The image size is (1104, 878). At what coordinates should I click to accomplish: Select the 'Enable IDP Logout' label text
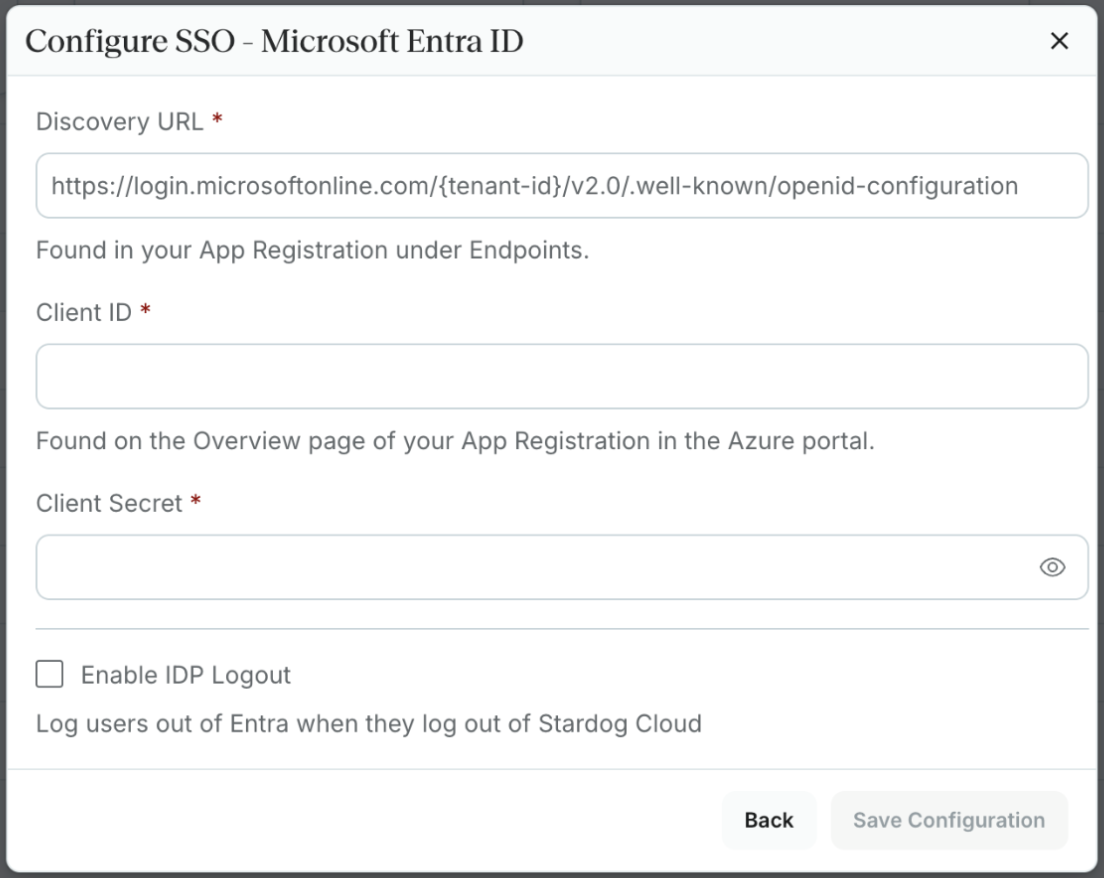(x=186, y=675)
